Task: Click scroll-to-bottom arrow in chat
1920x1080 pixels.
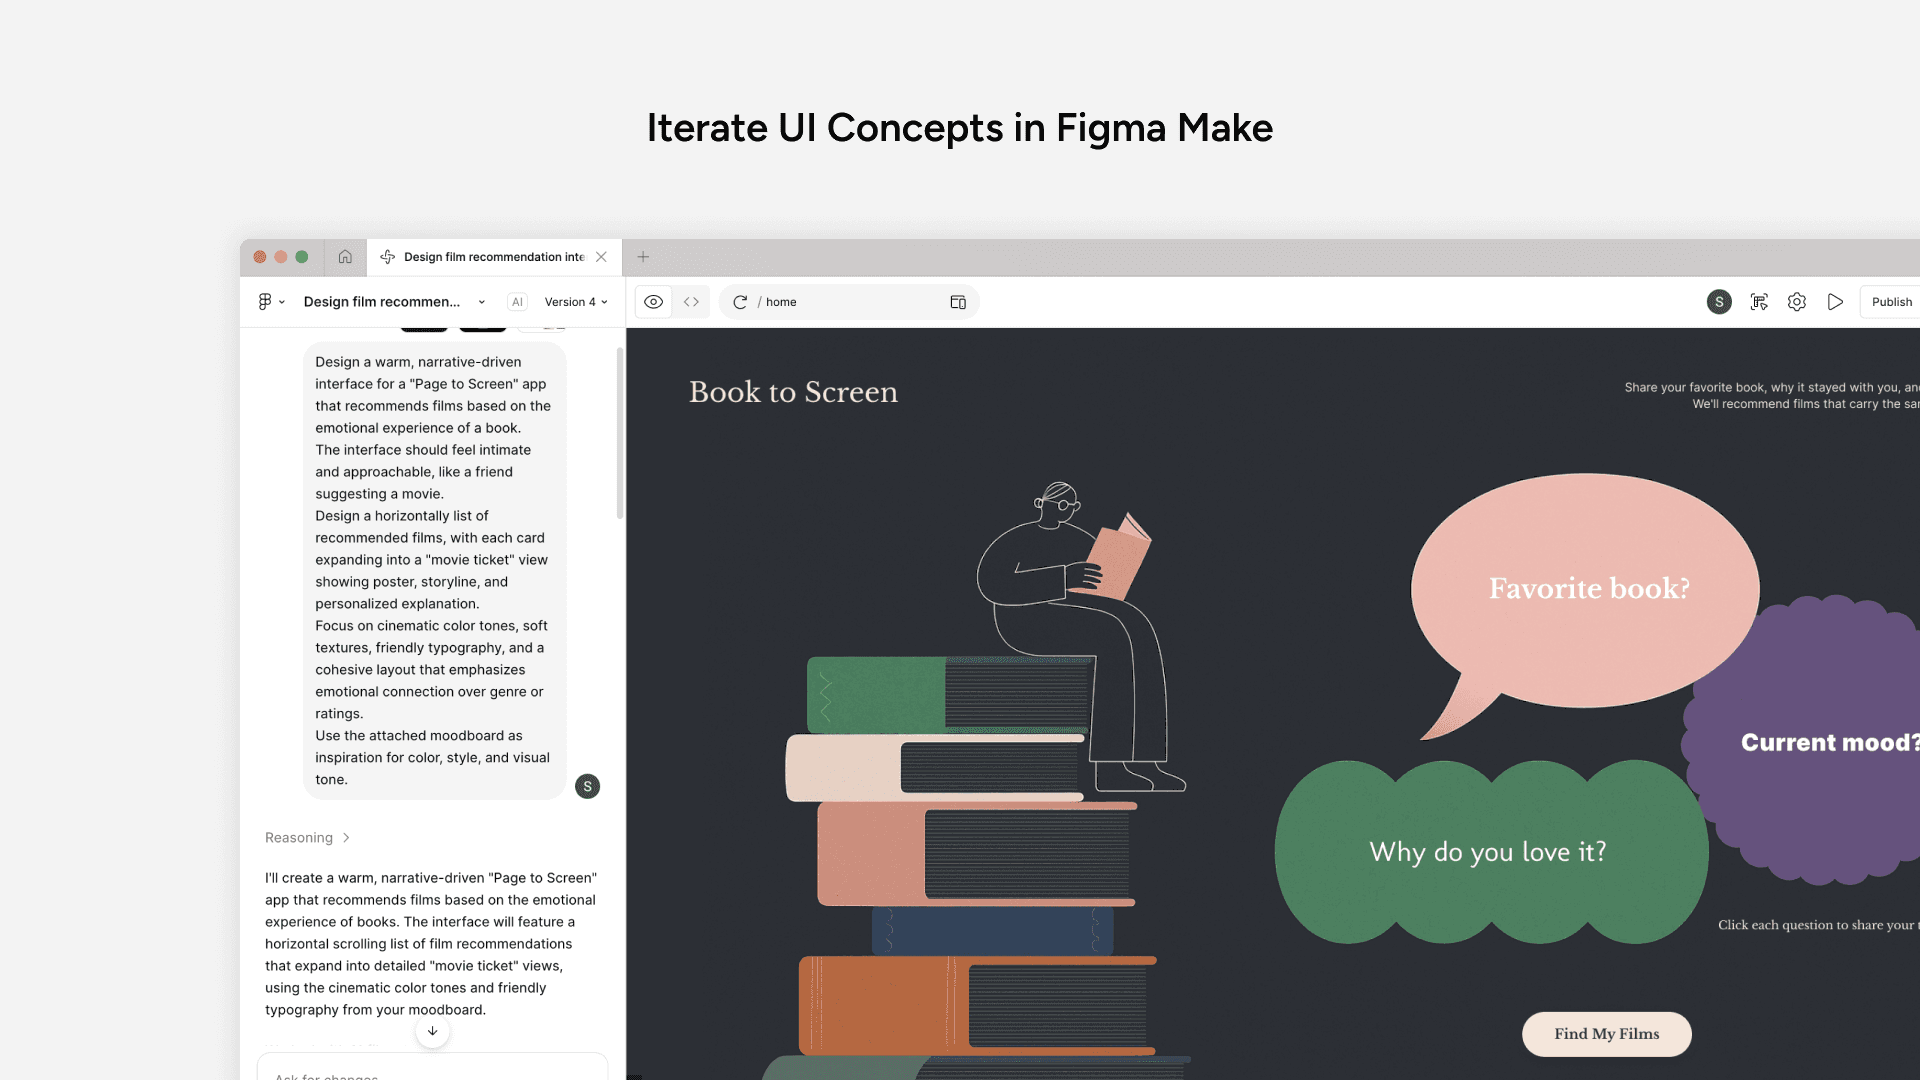Action: click(x=432, y=1031)
